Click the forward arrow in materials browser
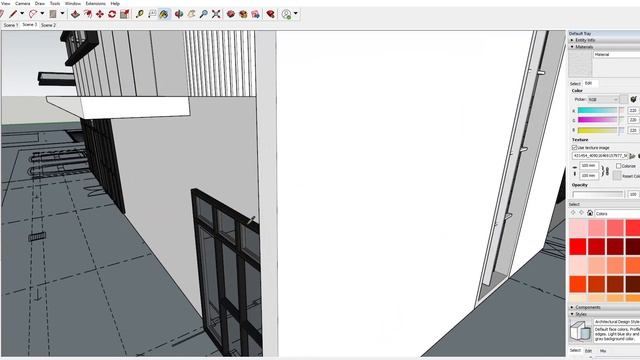Viewport: 640px width, 360px height. coord(581,213)
